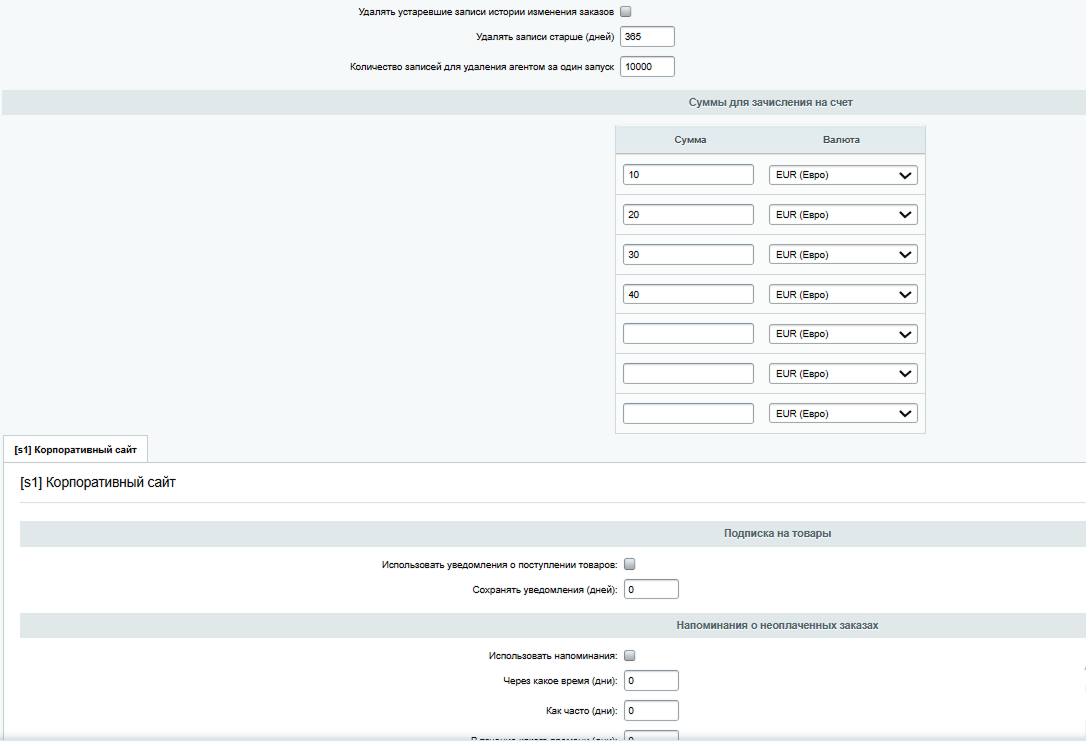Open currency dropdown in first empty amount row
This screenshot has height=744, width=1086.
point(842,334)
